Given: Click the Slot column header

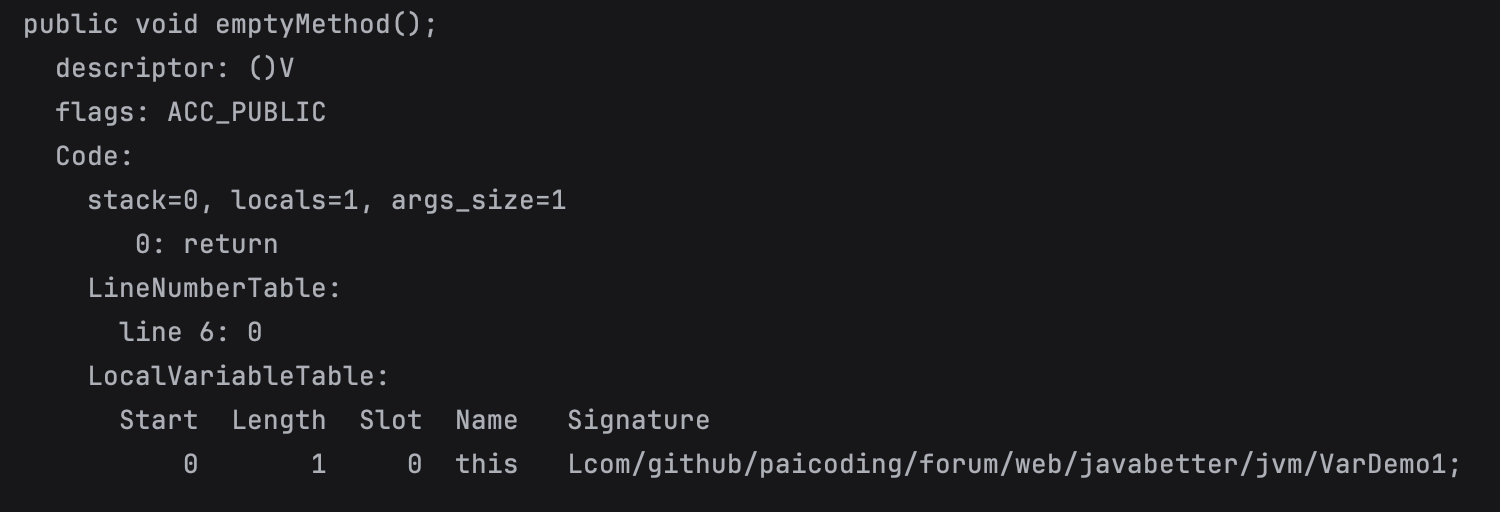Looking at the screenshot, I should (391, 421).
